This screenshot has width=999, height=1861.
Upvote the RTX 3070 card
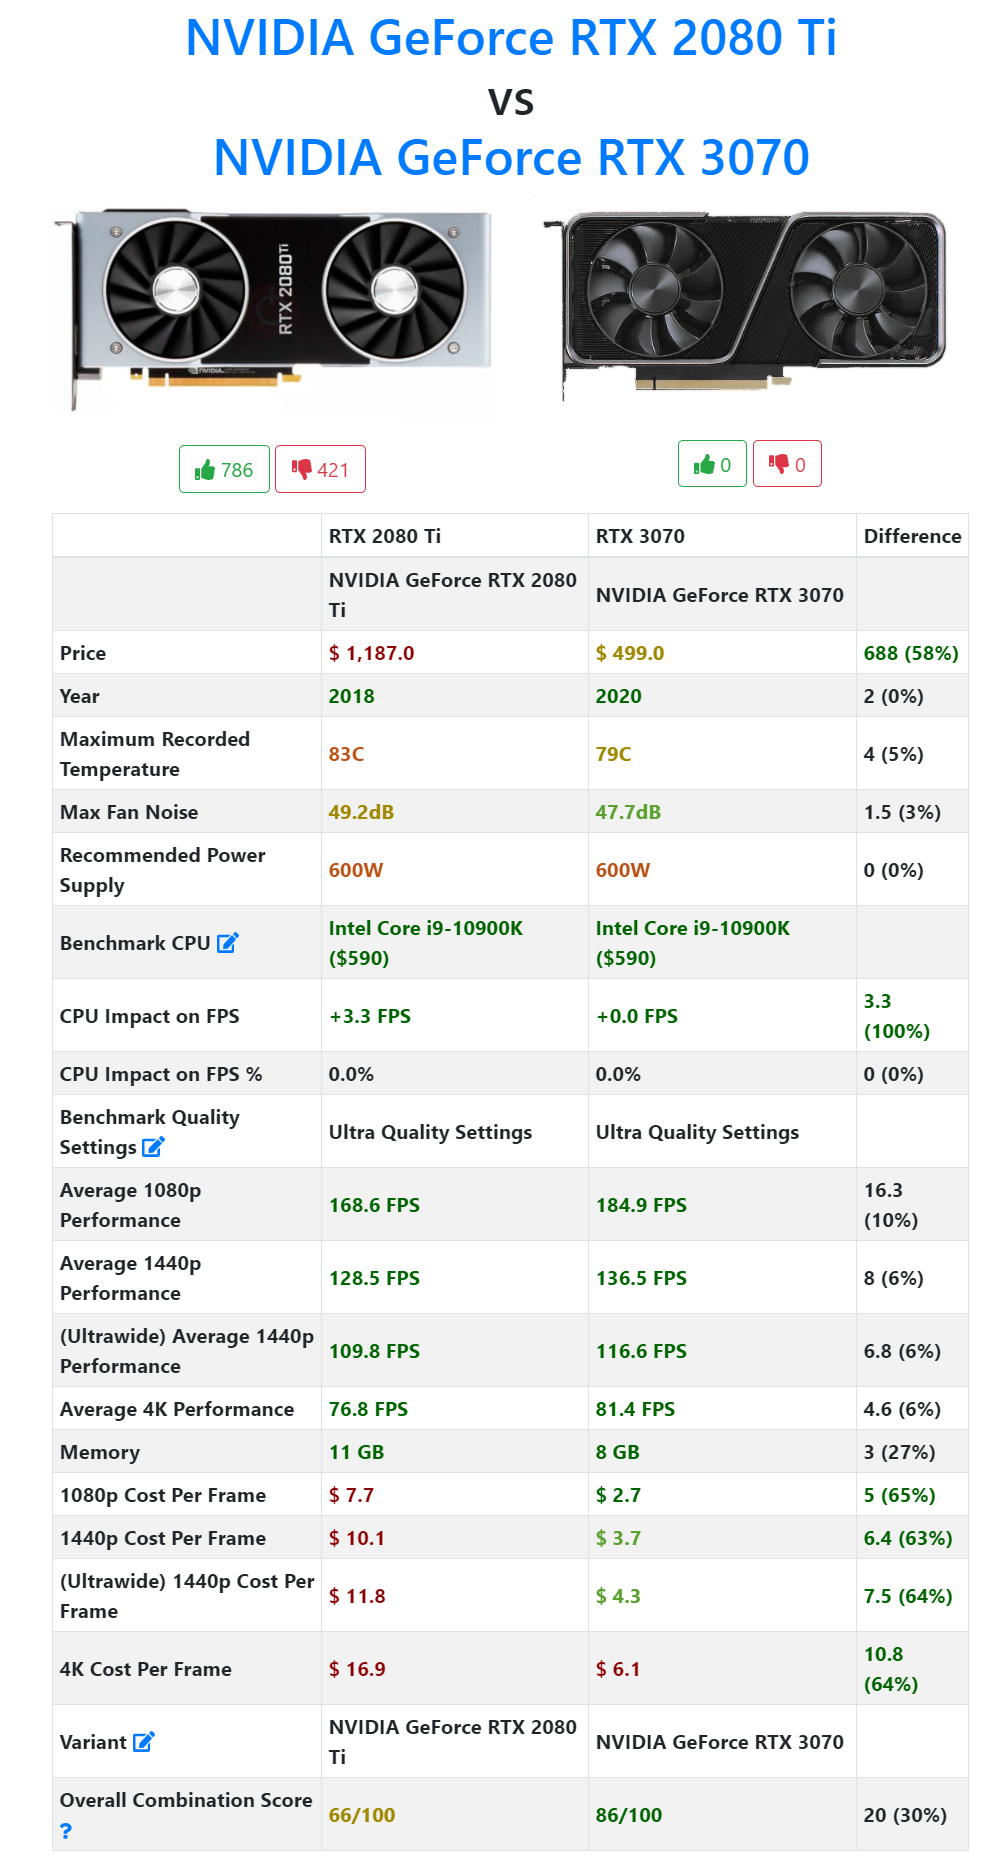tap(712, 464)
